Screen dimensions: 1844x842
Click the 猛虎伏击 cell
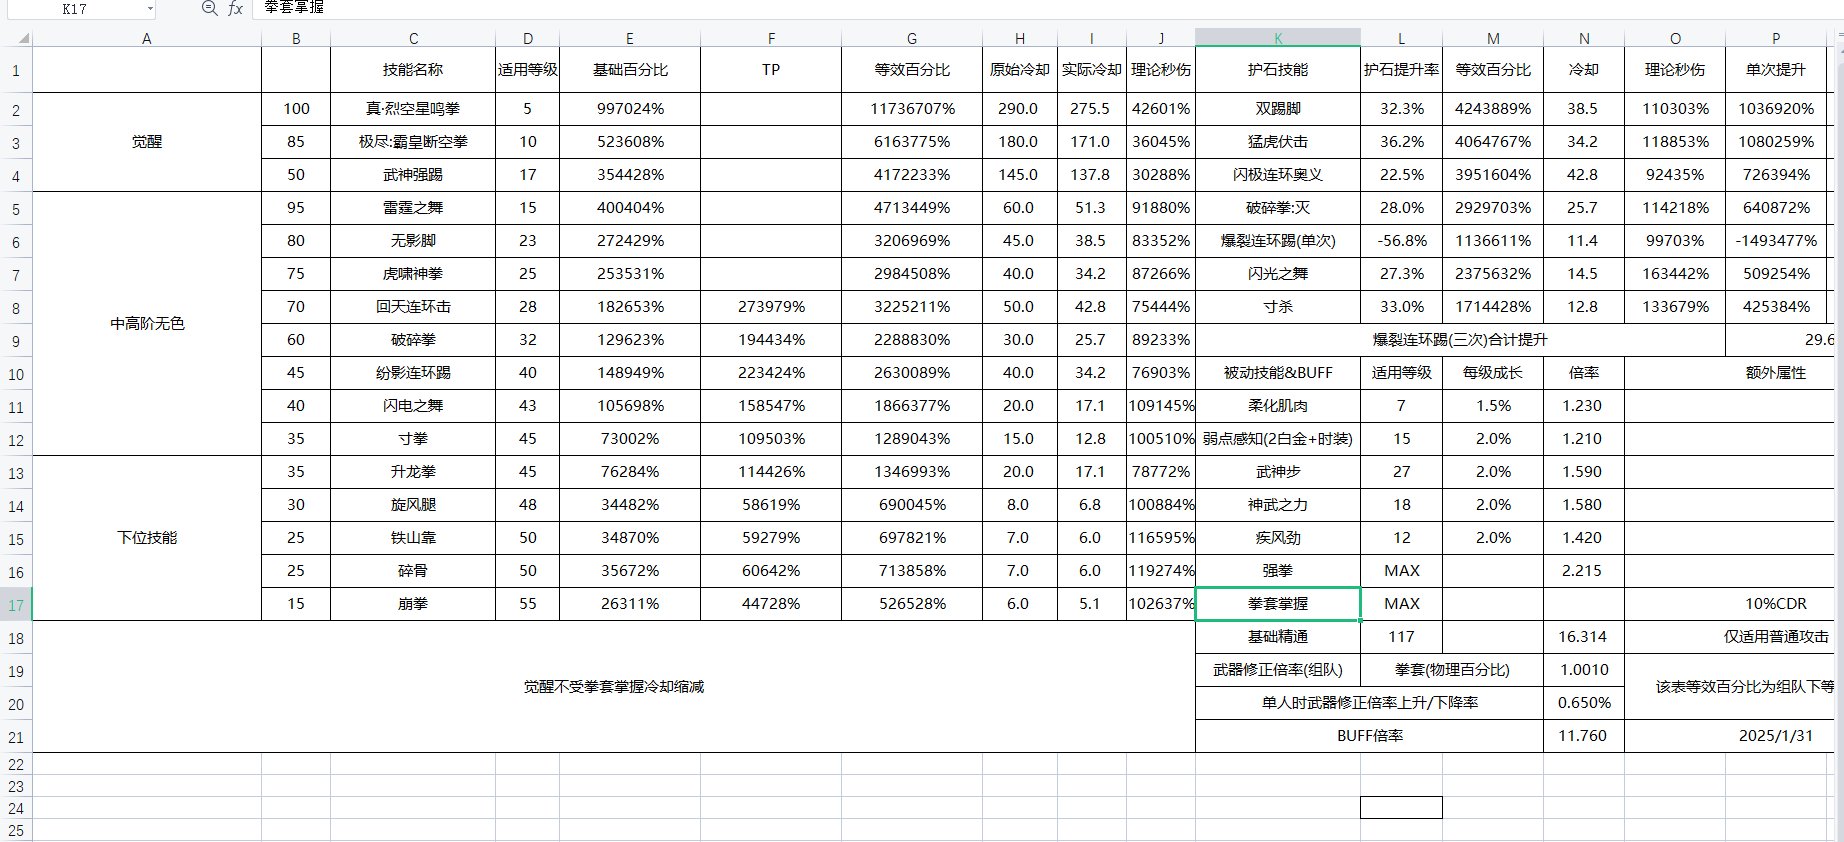(1278, 142)
